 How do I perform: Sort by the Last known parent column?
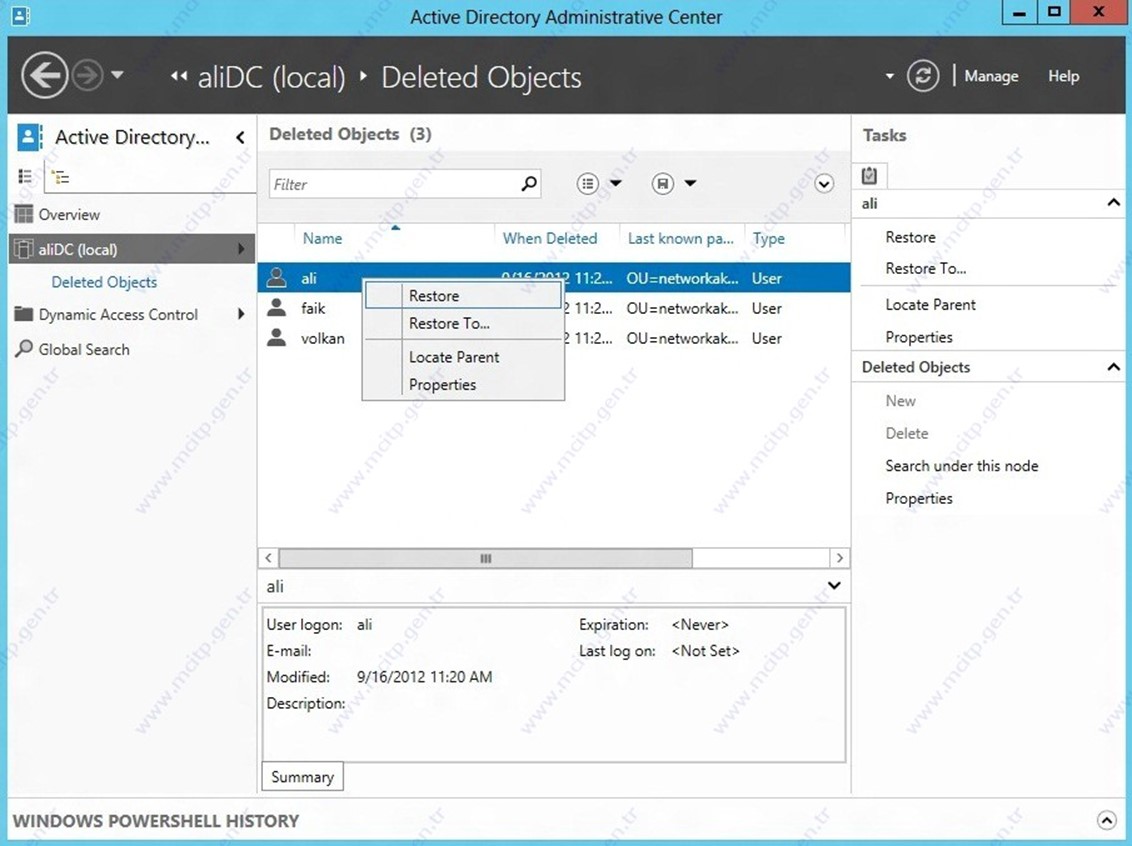coord(681,238)
